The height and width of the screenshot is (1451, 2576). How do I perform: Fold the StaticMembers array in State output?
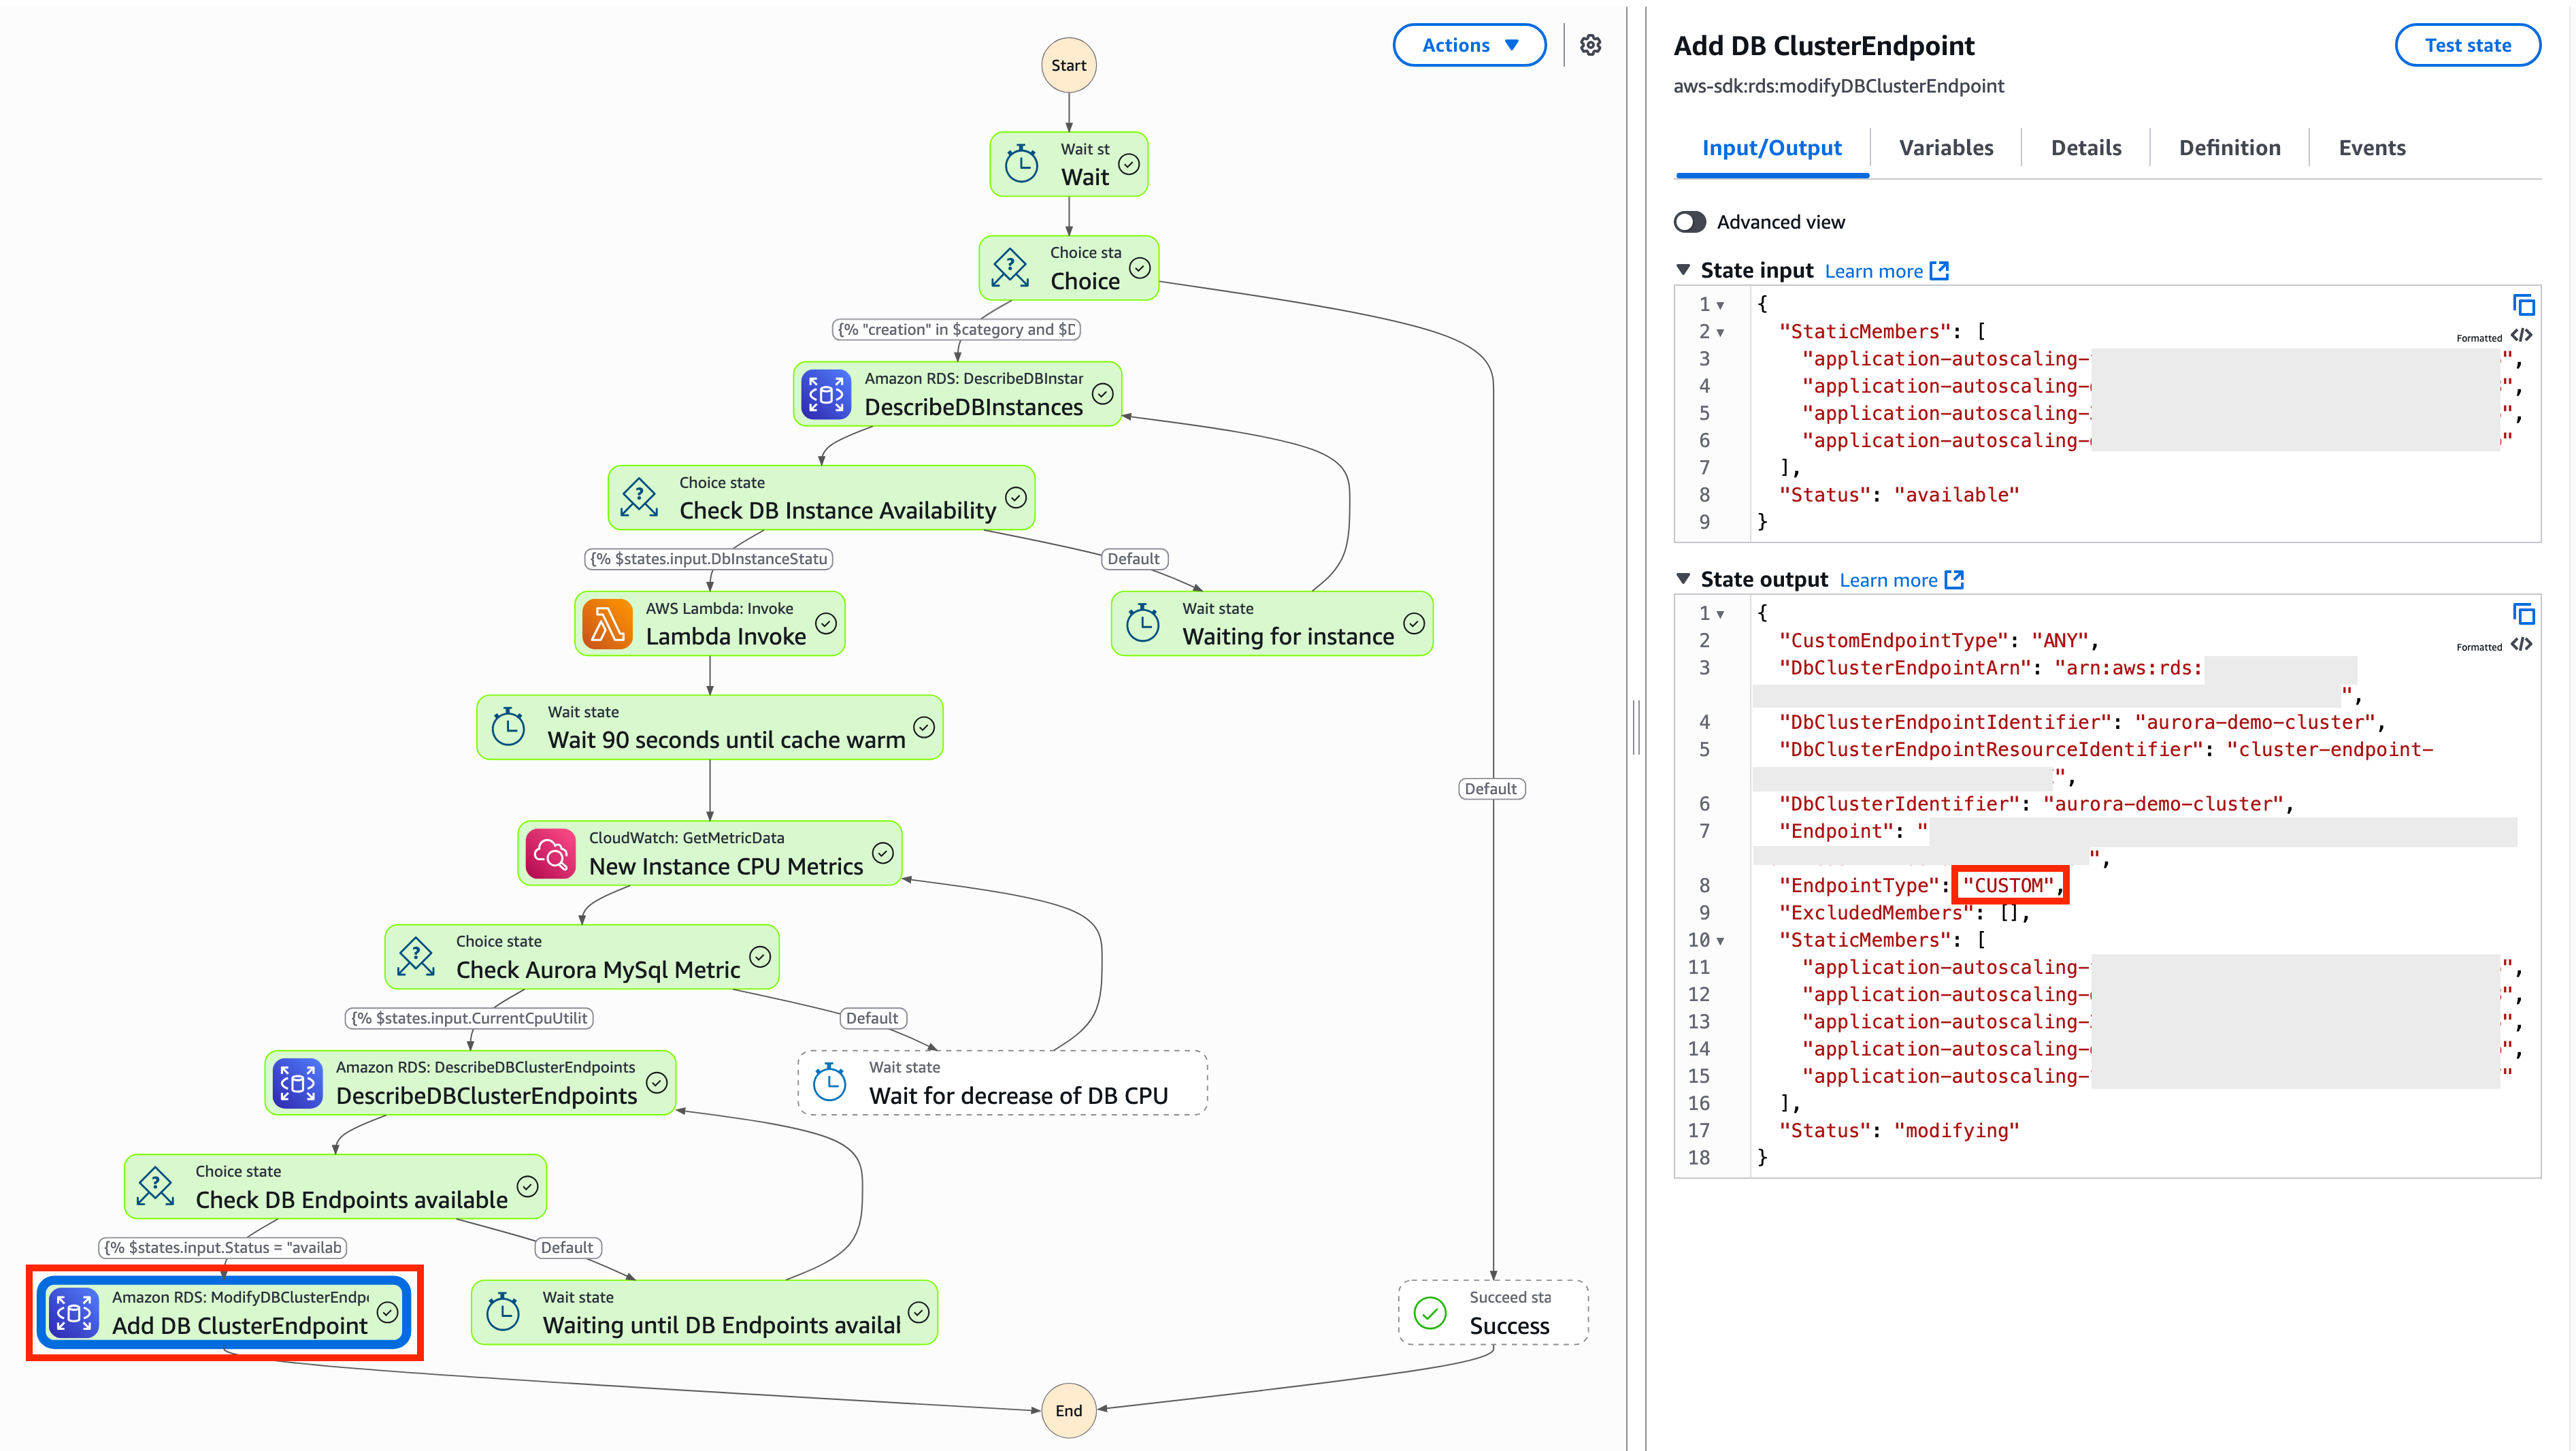pyautogui.click(x=1720, y=941)
